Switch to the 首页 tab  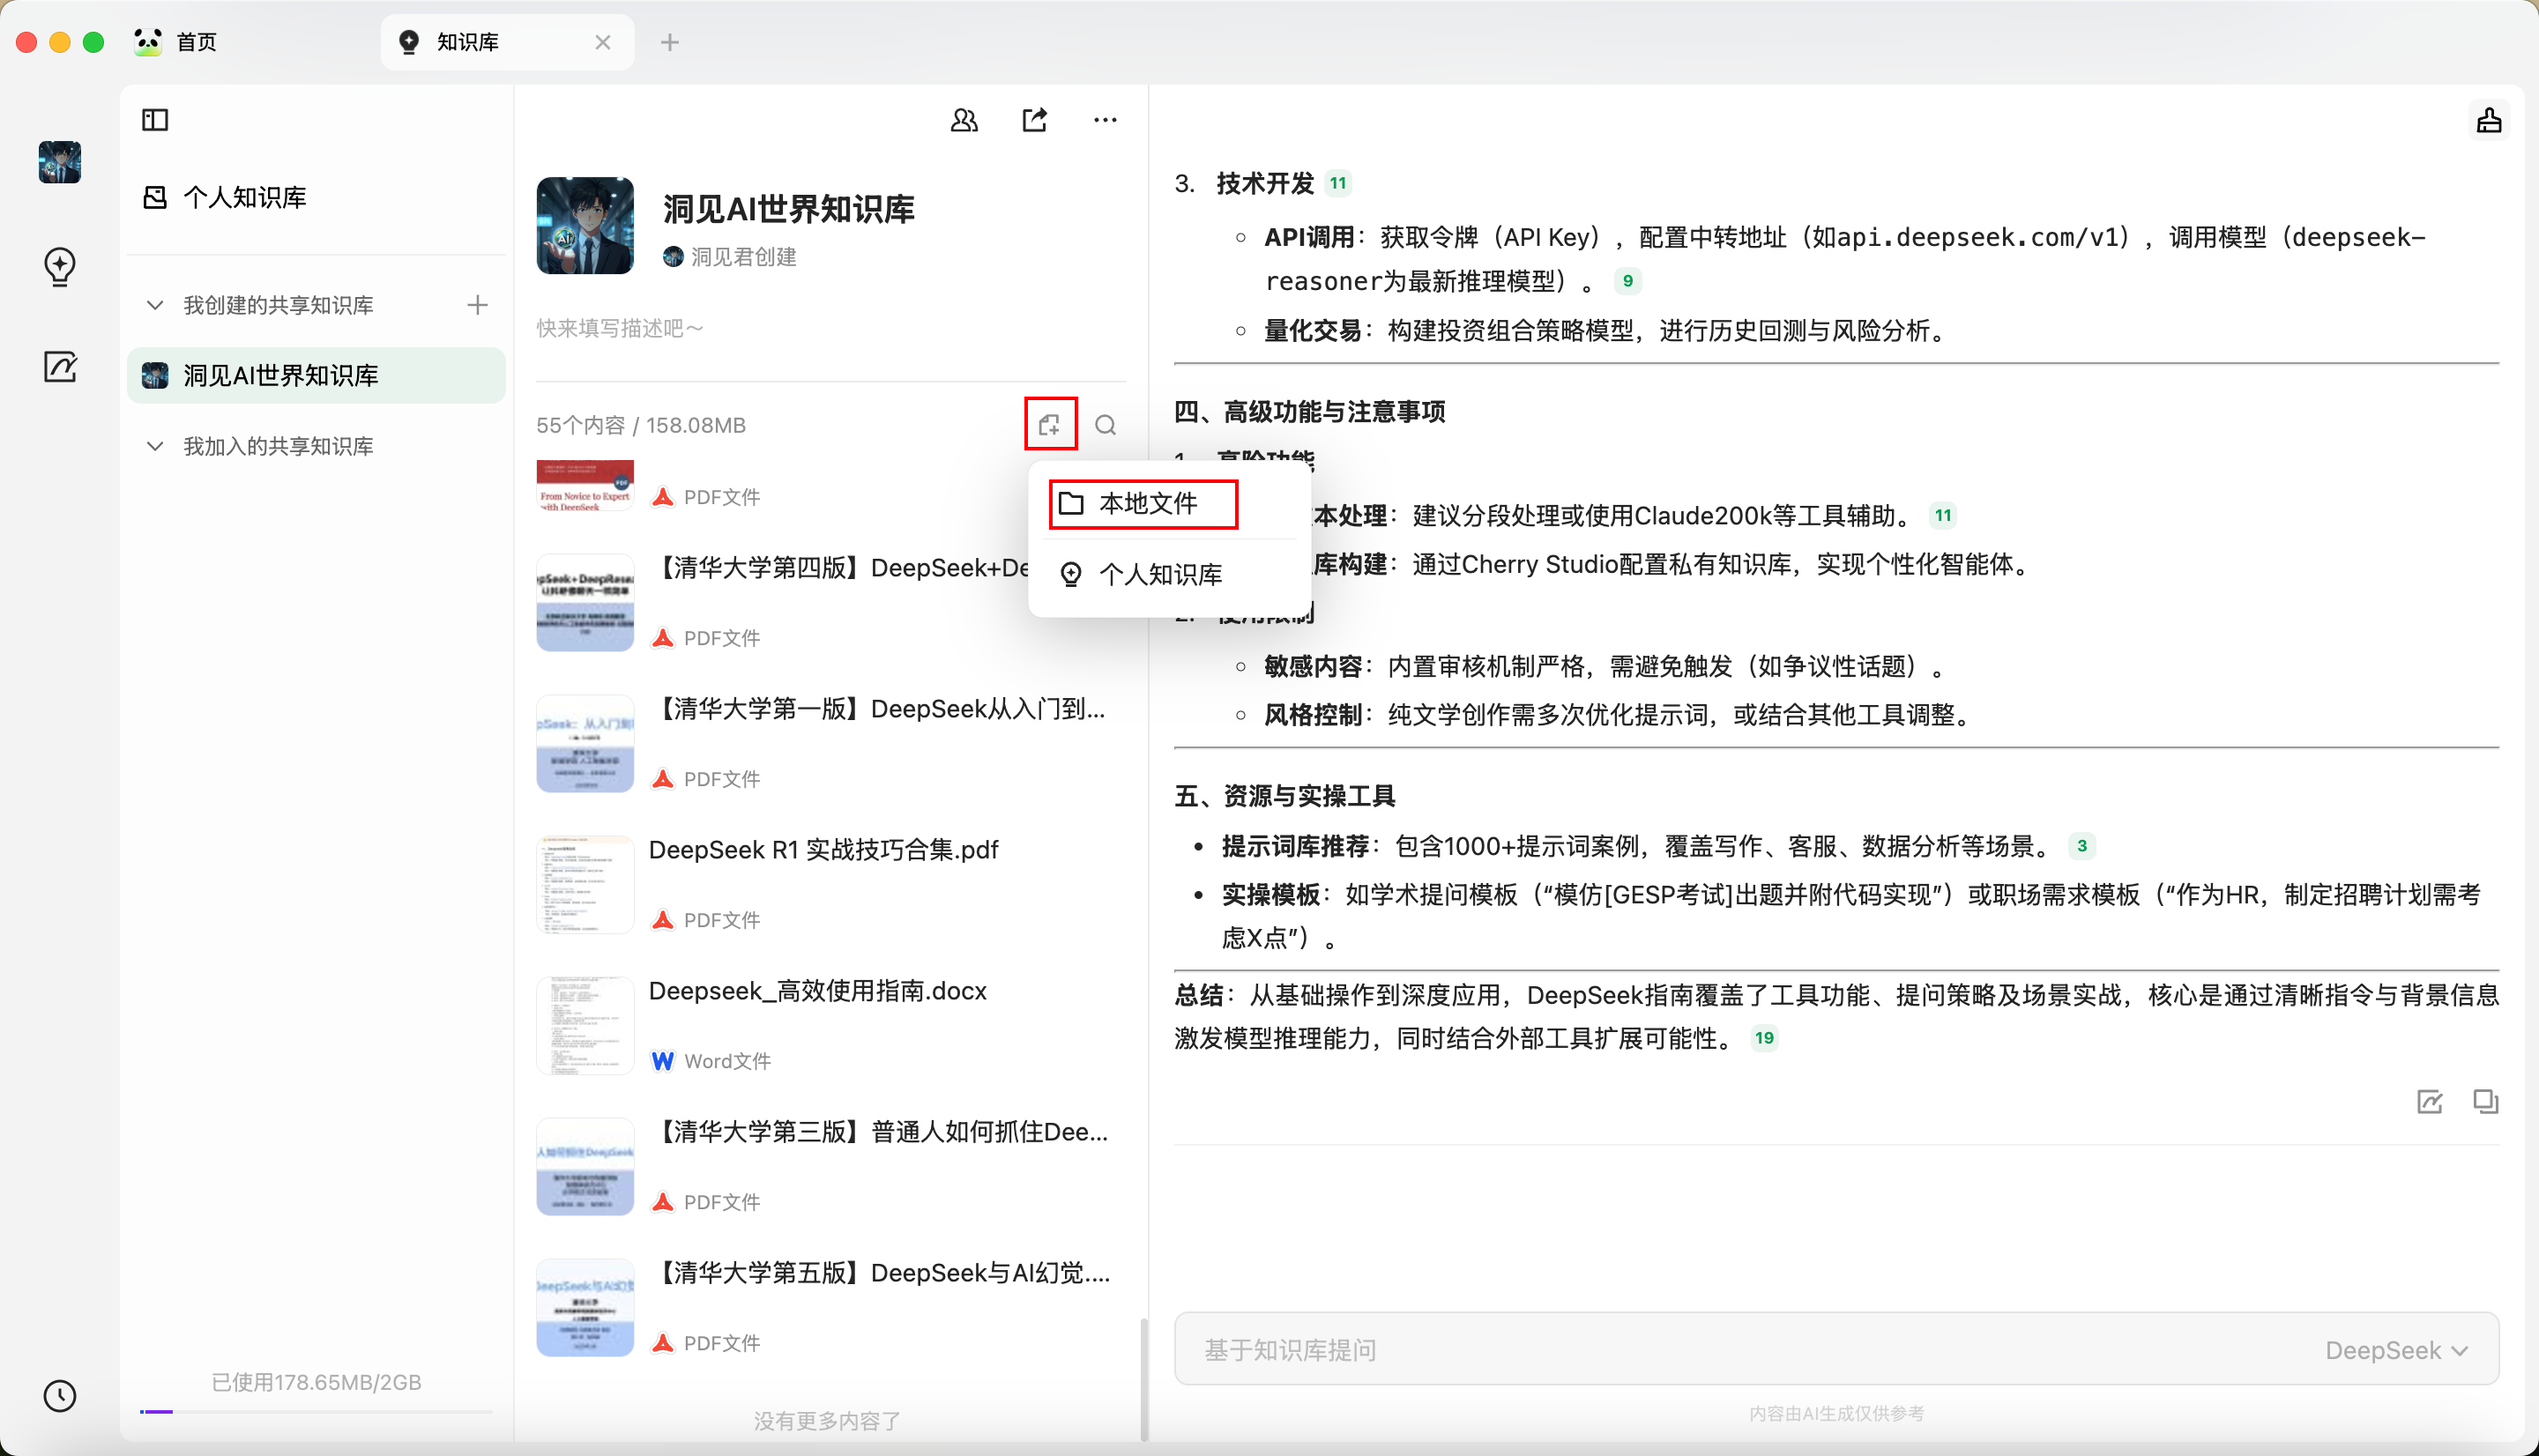click(x=196, y=42)
